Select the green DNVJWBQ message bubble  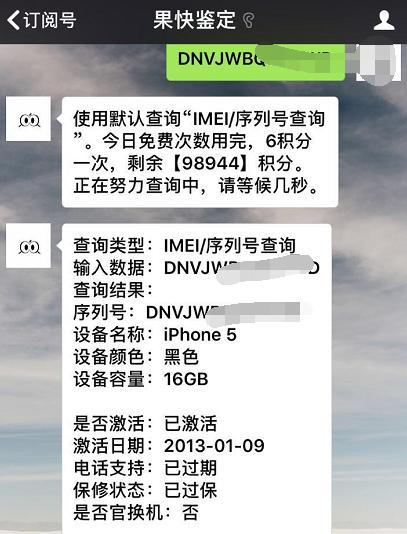255,62
